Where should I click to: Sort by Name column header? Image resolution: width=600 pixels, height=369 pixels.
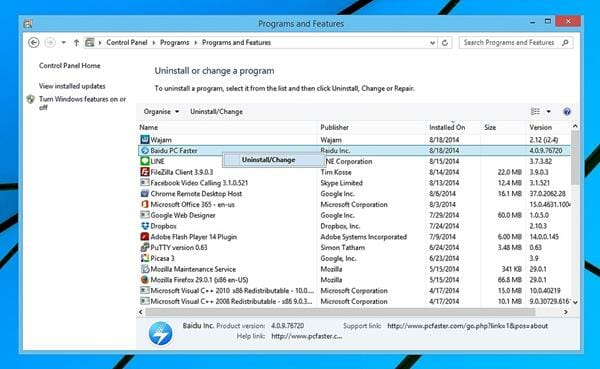(x=148, y=127)
